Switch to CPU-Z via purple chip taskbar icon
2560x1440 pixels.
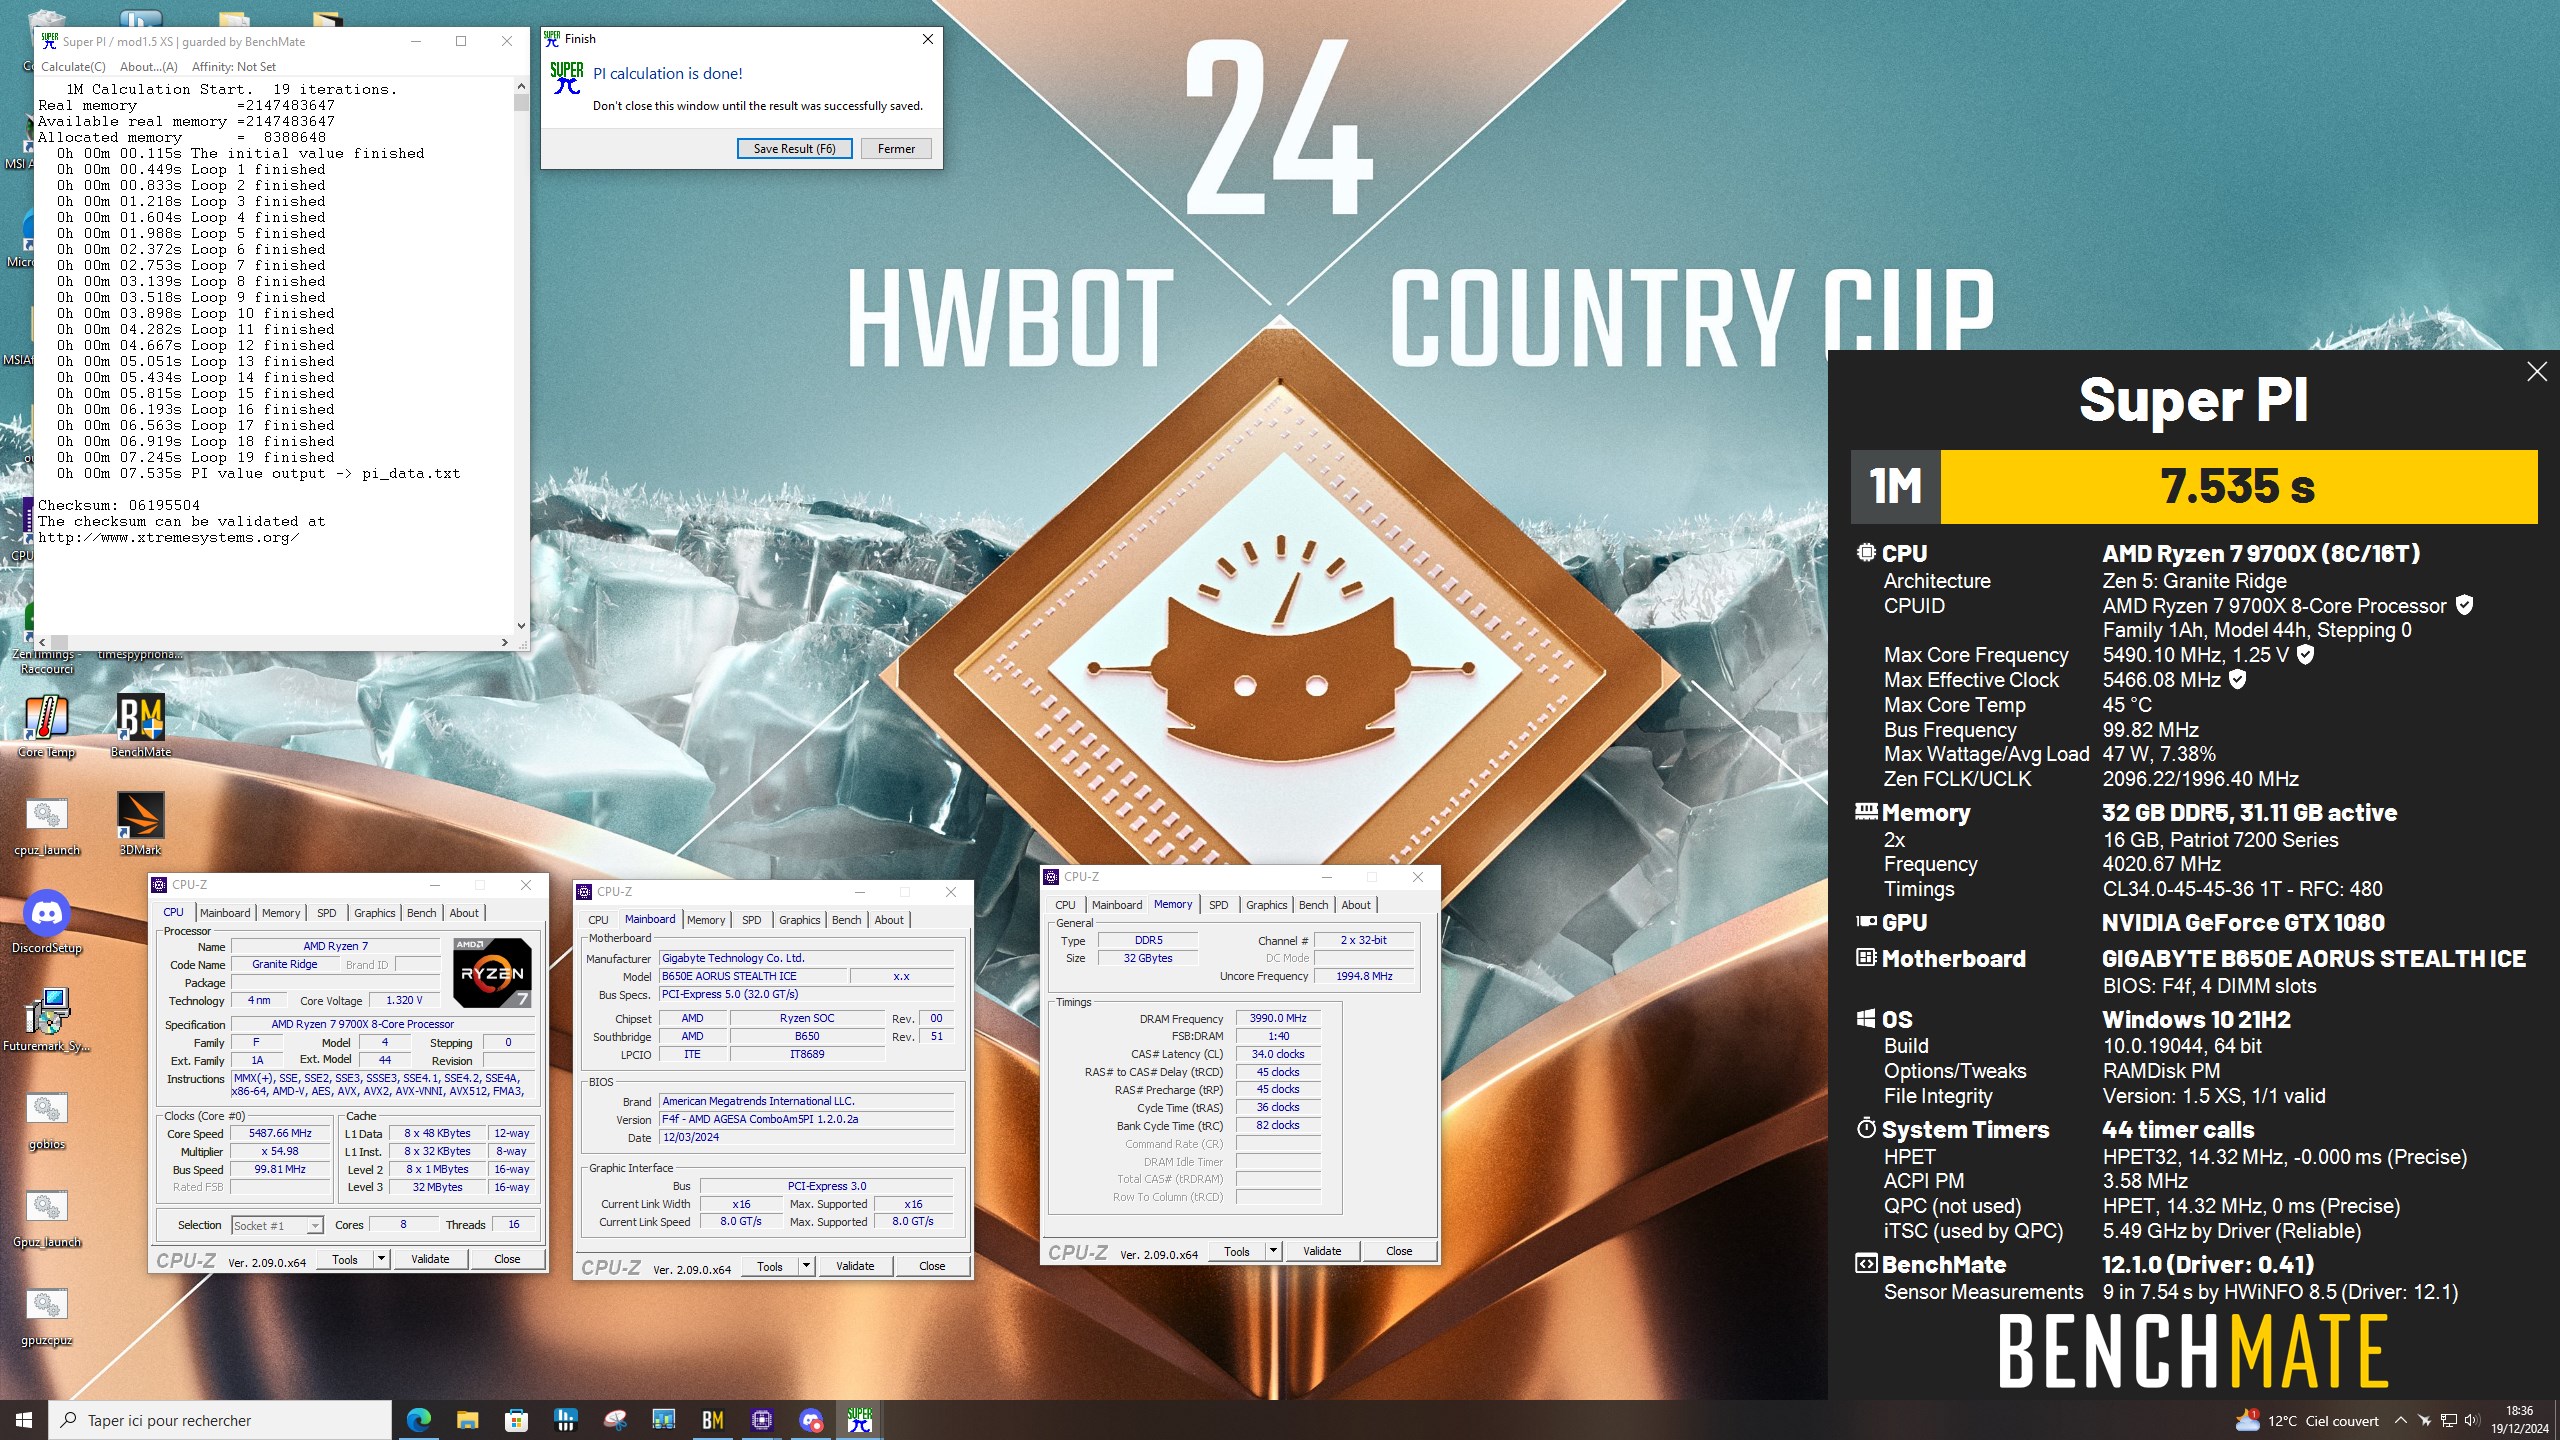(x=761, y=1420)
